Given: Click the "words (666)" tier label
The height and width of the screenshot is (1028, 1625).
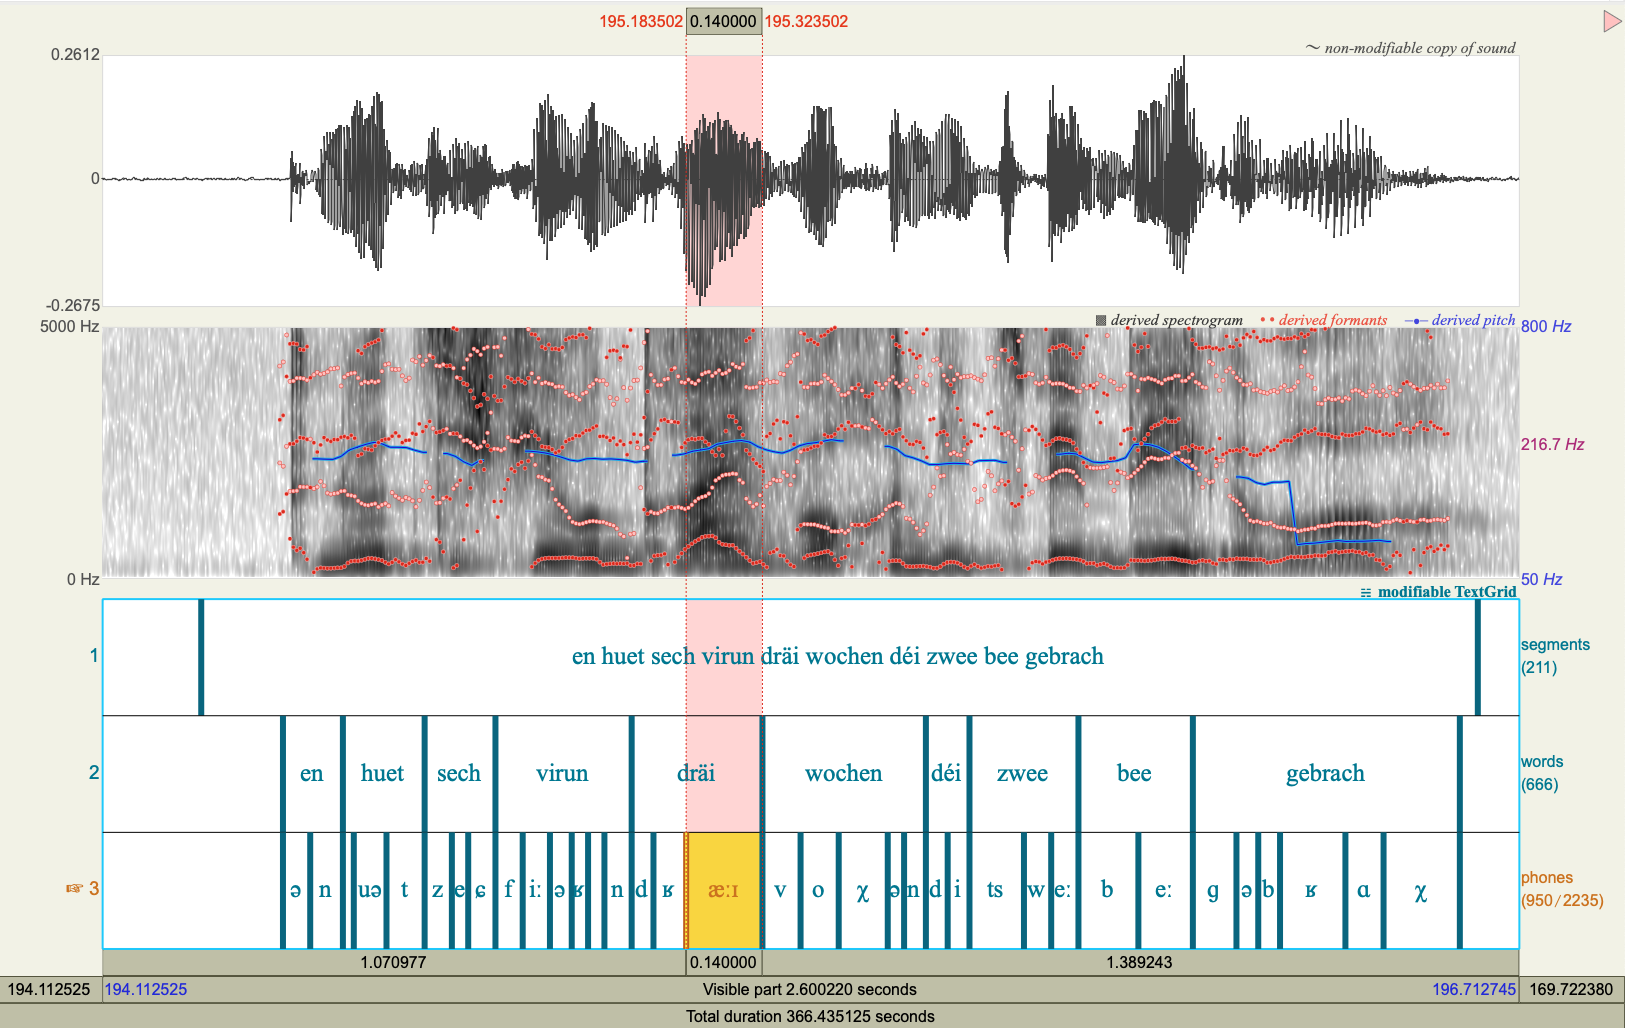Looking at the screenshot, I should (1541, 773).
